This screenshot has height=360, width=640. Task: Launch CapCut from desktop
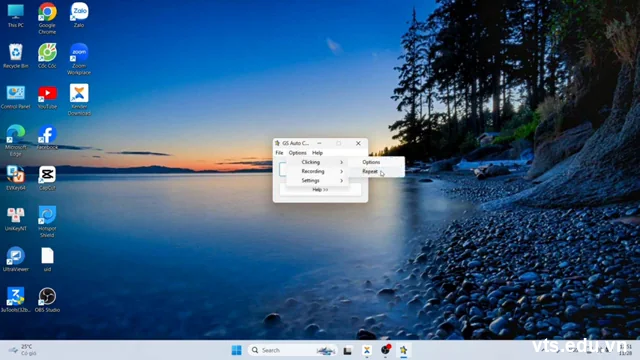point(47,178)
